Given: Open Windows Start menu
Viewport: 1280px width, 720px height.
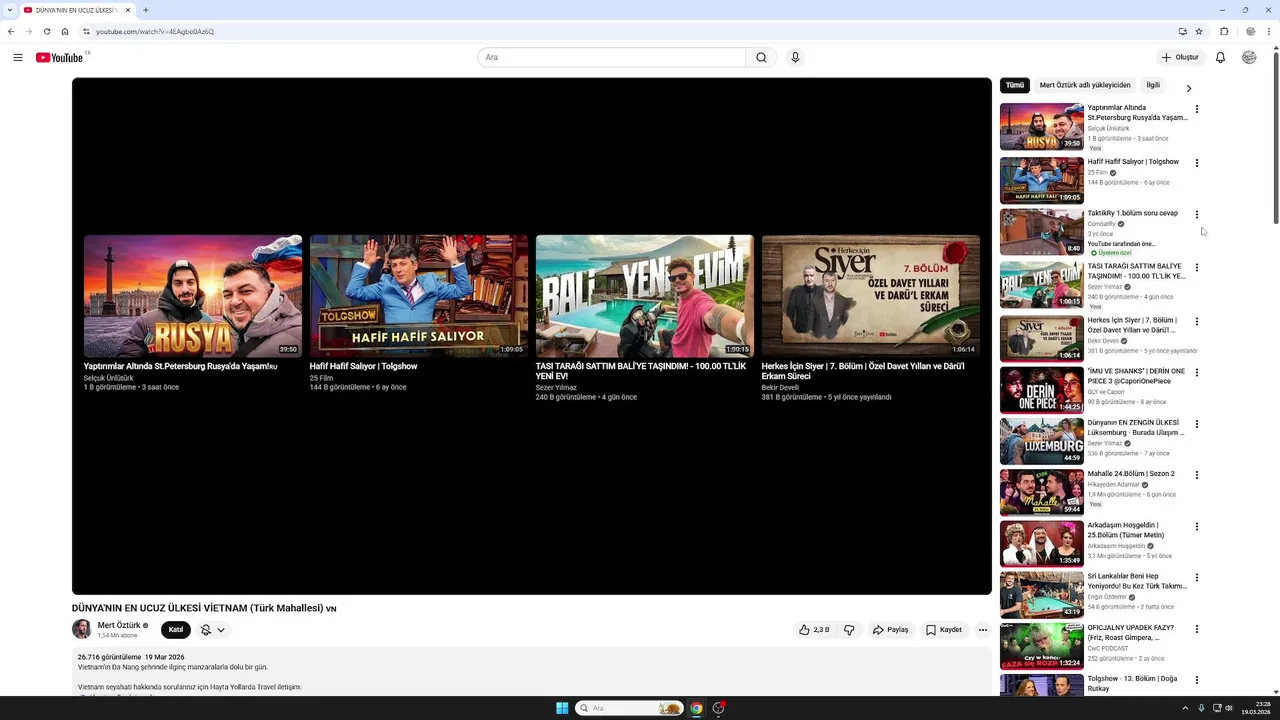Looking at the screenshot, I should coord(562,708).
